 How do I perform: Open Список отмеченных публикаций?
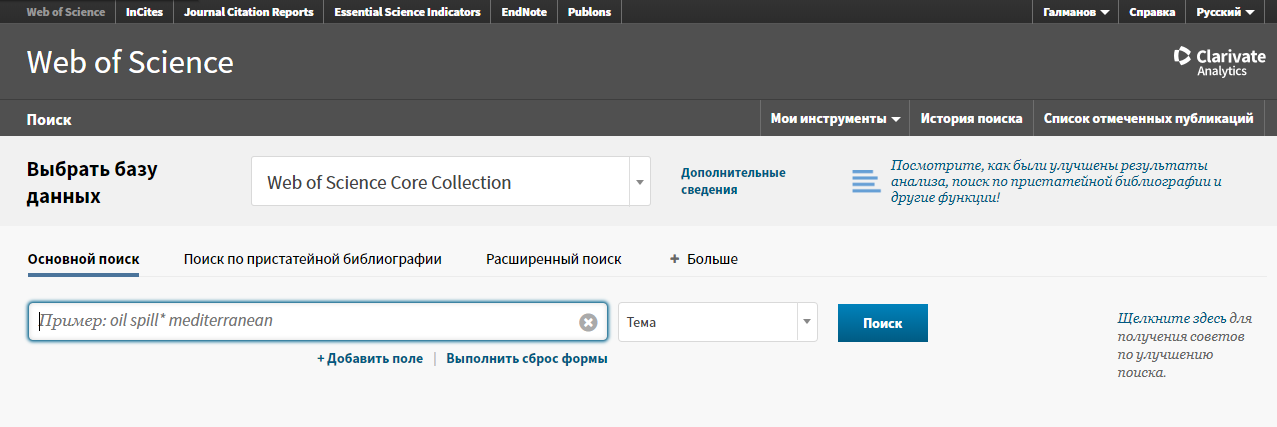pos(1148,118)
